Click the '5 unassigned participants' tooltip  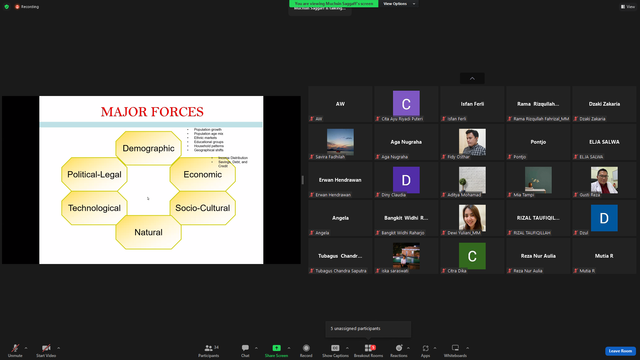(x=368, y=329)
